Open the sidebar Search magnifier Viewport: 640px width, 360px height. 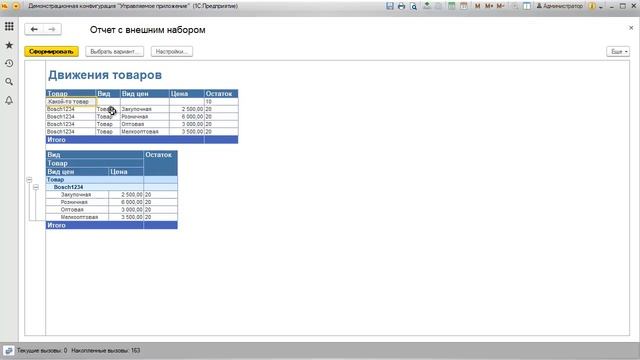[x=9, y=82]
